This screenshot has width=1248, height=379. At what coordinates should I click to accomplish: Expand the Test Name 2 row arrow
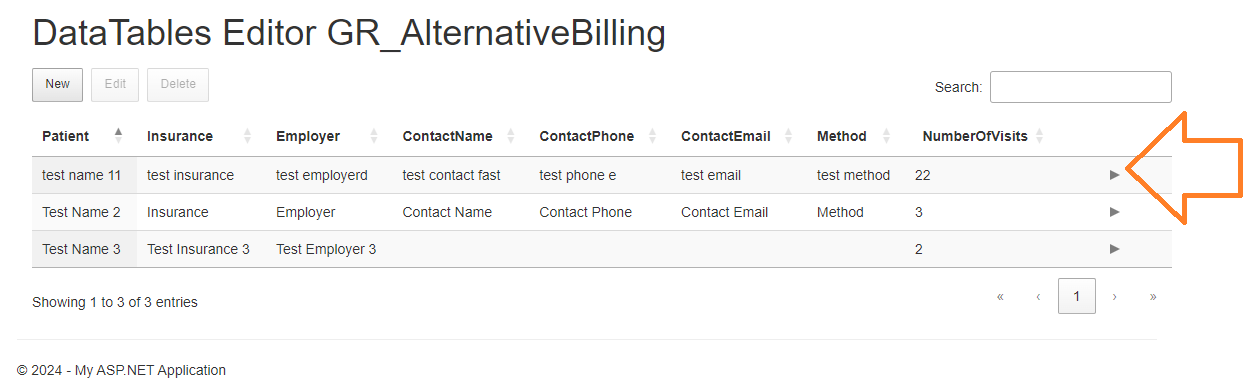point(1114,212)
